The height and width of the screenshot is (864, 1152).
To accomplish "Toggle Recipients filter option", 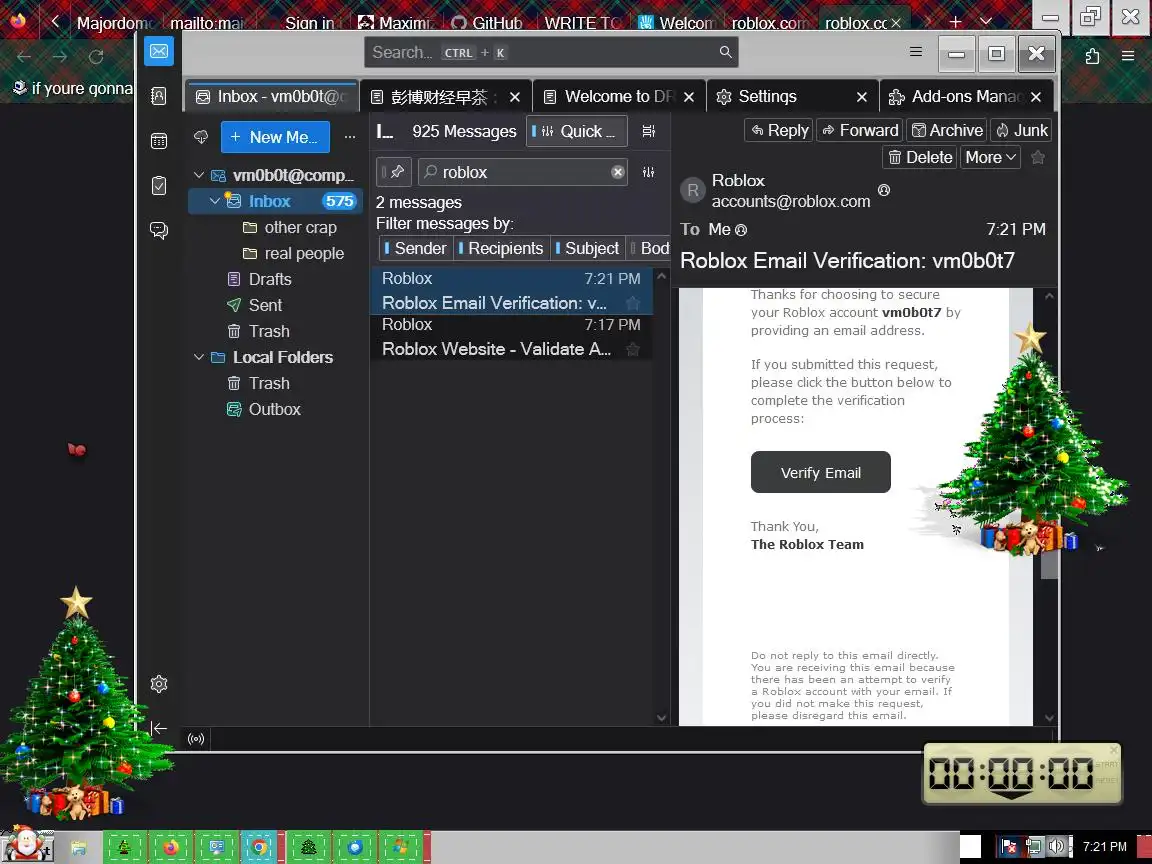I will point(500,248).
